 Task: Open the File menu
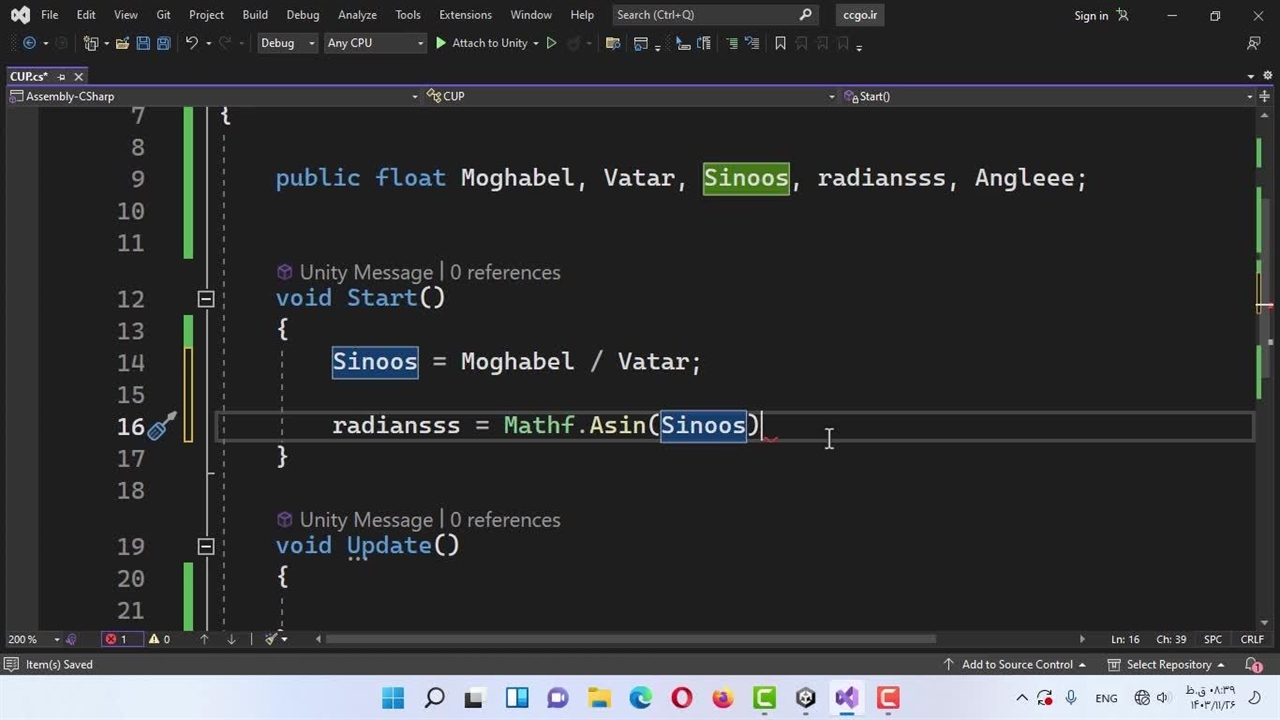49,15
